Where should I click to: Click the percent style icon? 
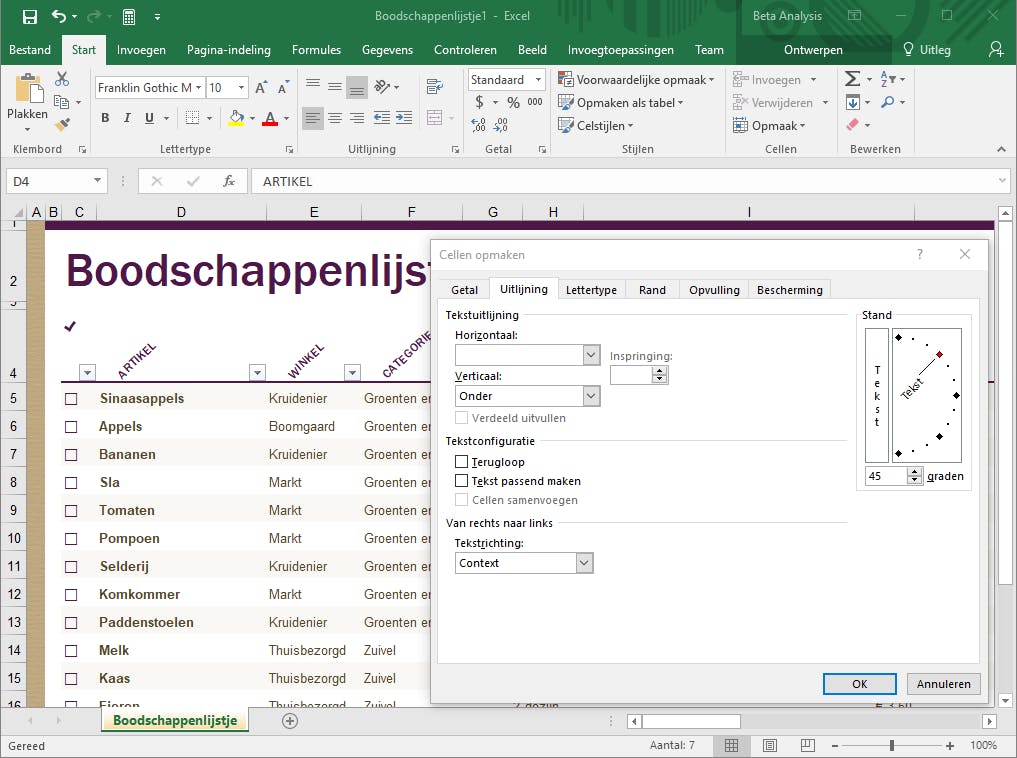pyautogui.click(x=513, y=102)
